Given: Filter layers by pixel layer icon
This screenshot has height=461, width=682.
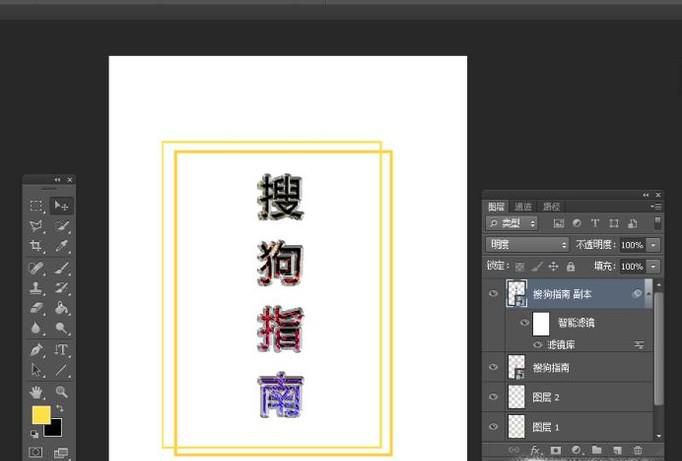Looking at the screenshot, I should [558, 224].
